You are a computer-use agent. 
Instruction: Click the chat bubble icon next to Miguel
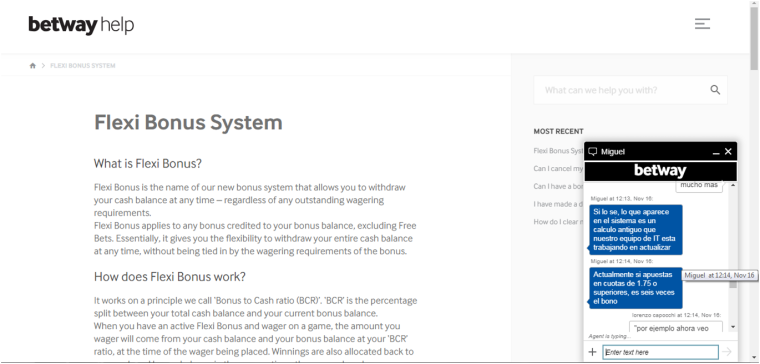pos(592,152)
